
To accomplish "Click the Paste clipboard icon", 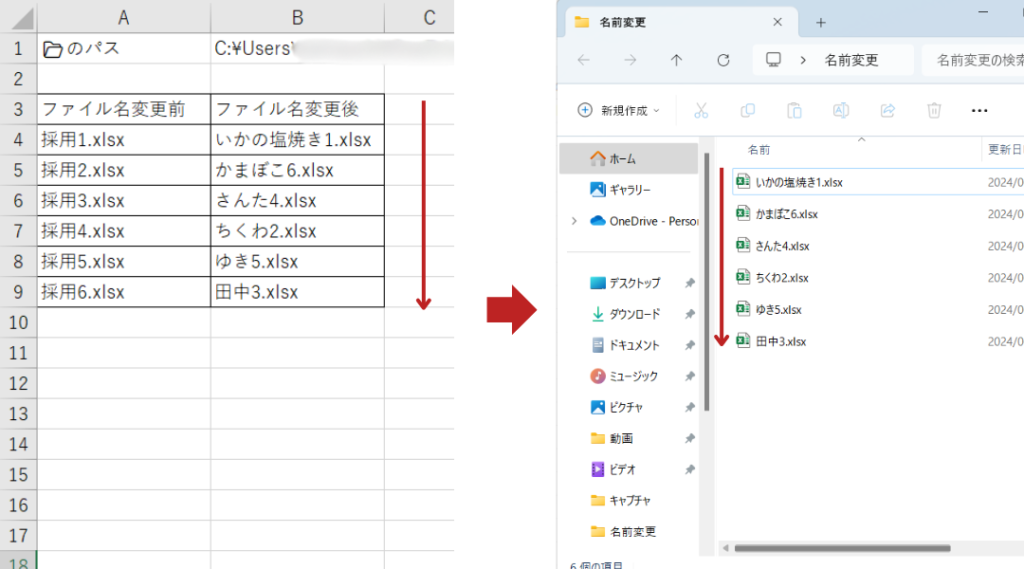I will (794, 110).
